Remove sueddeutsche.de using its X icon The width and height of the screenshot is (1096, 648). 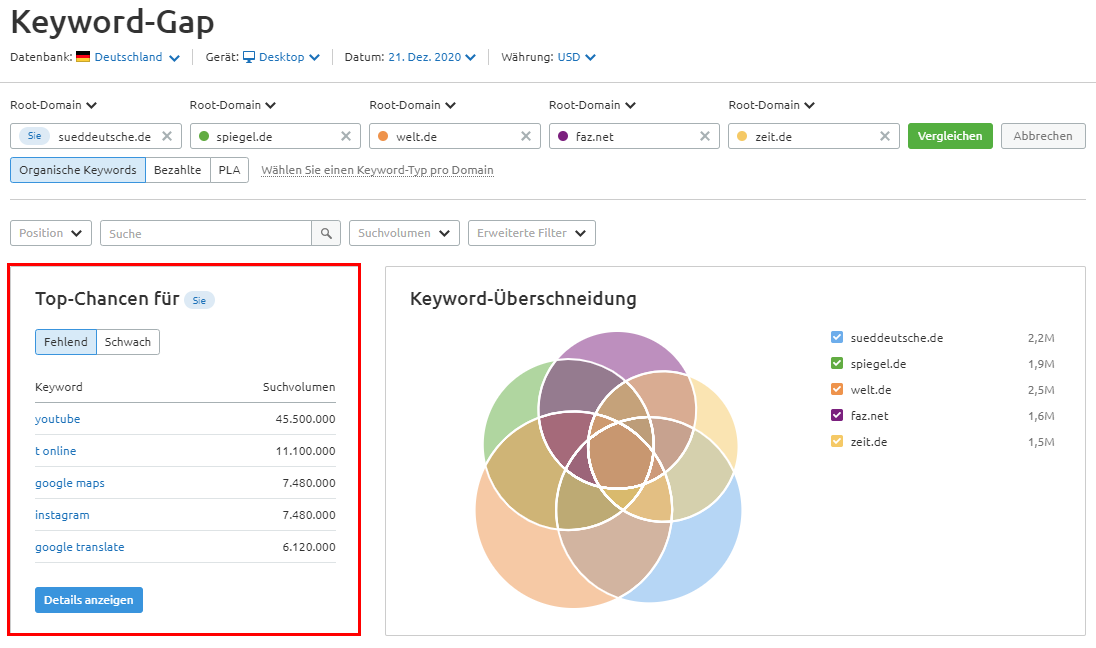tap(167, 136)
